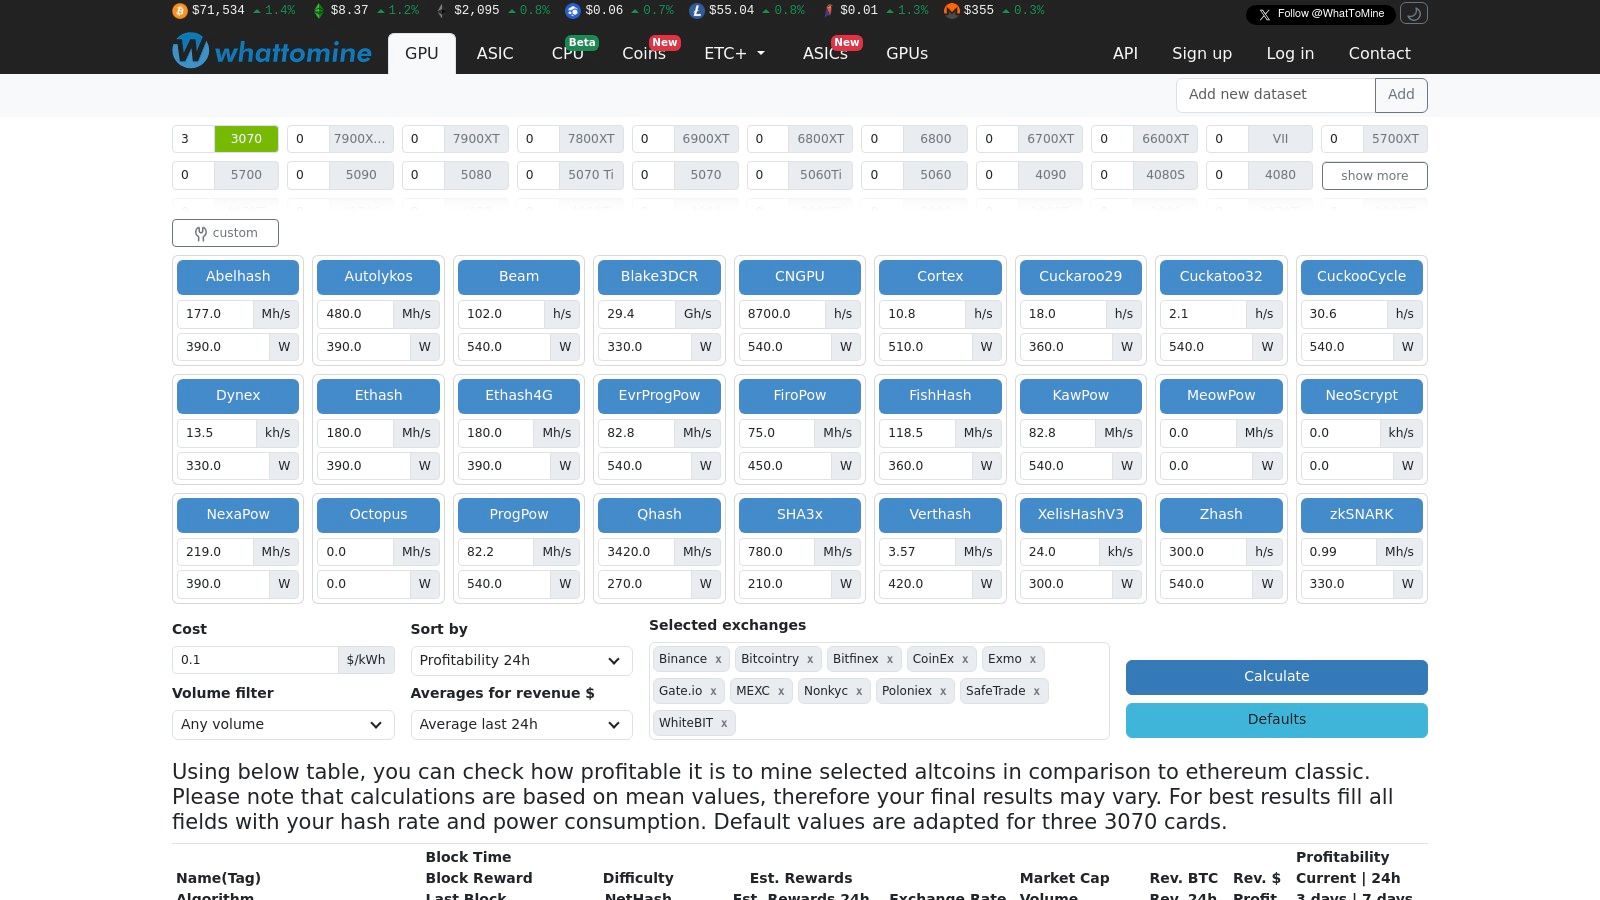Open the Sort by dropdown

click(520, 660)
